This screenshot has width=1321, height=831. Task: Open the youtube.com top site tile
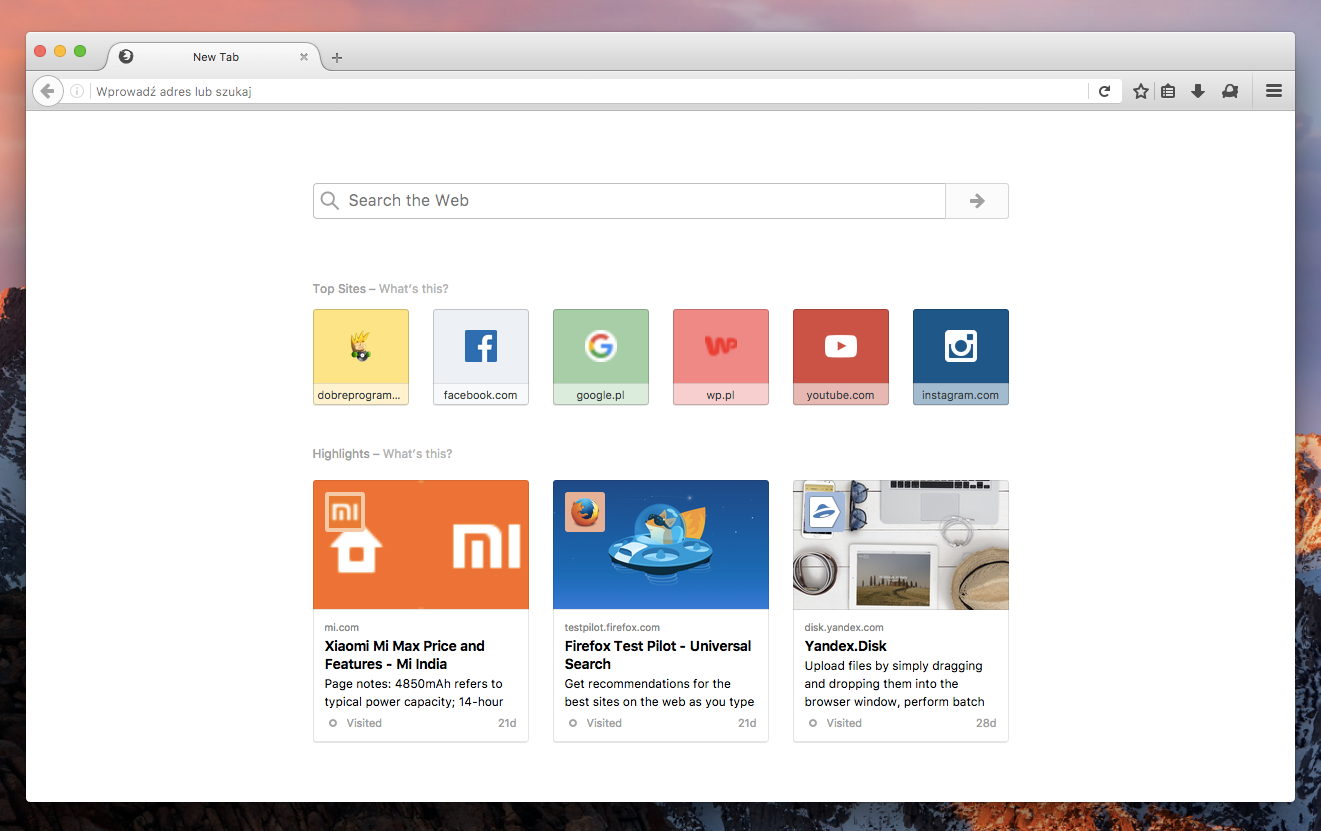(841, 357)
